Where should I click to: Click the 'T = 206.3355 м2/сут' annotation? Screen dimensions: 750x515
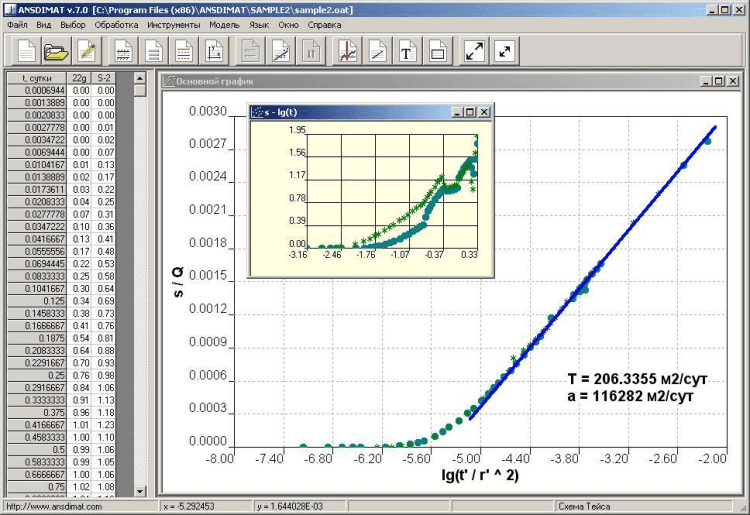(637, 379)
